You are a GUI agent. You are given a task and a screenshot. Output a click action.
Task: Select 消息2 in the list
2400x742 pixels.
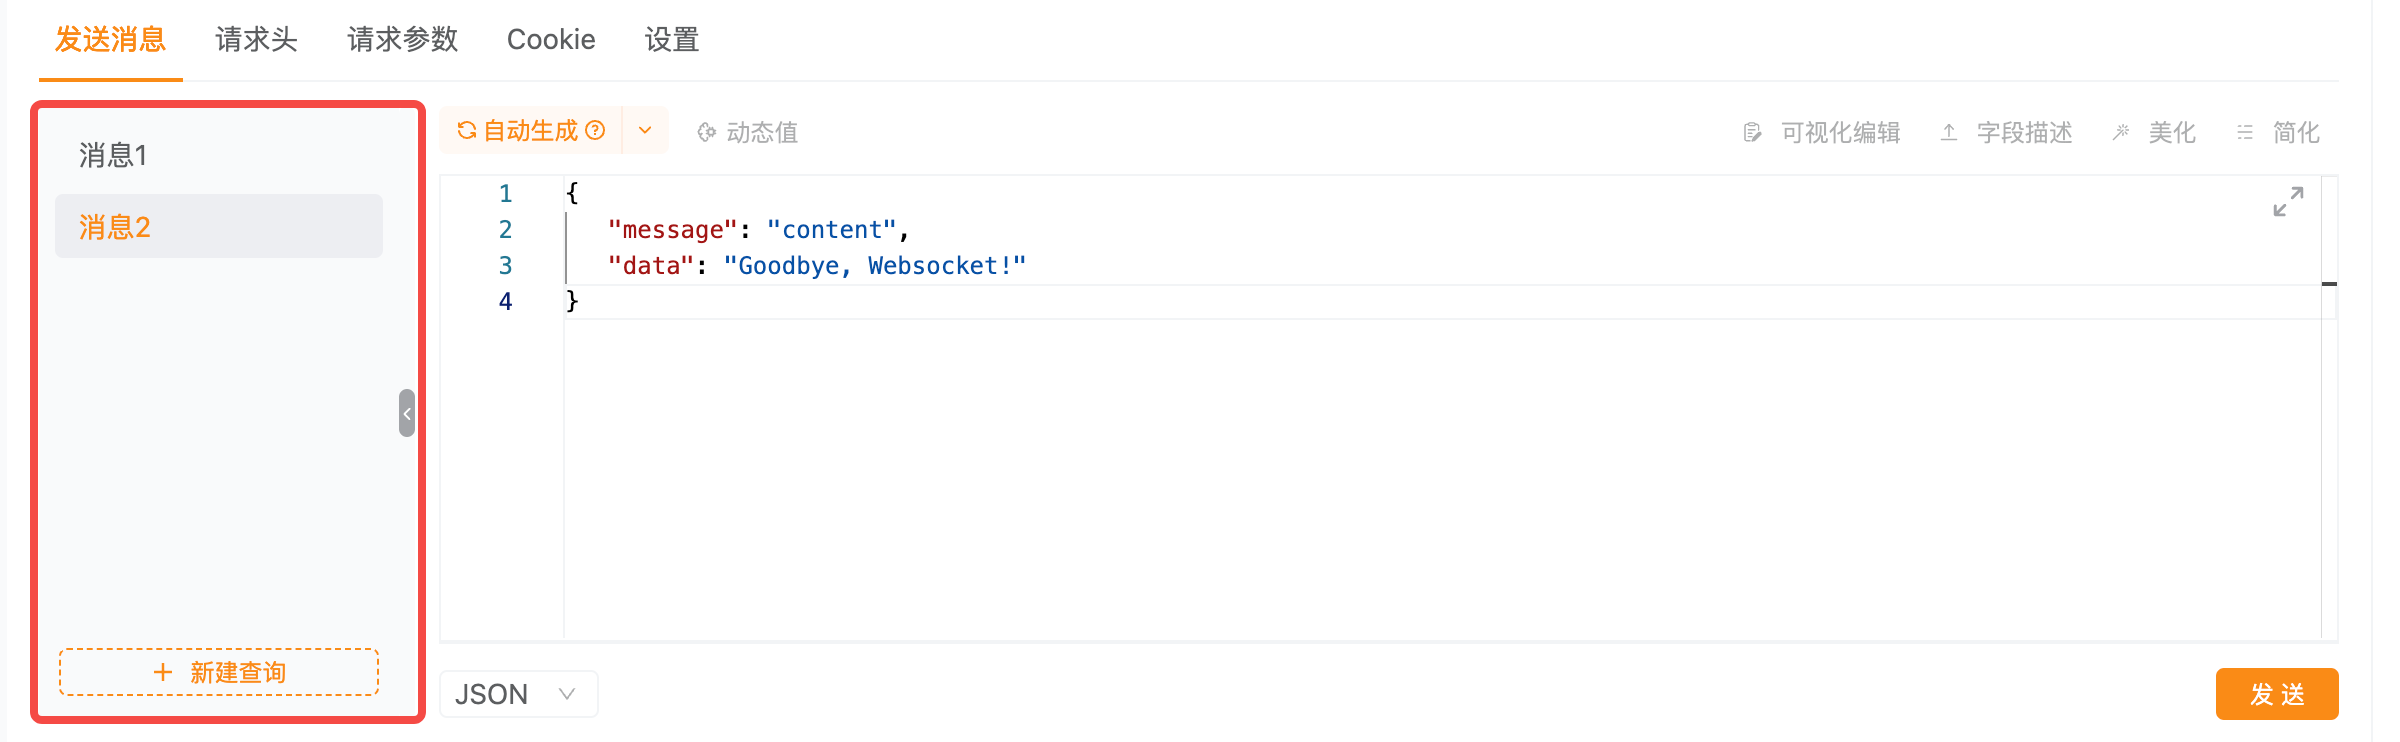click(x=219, y=226)
